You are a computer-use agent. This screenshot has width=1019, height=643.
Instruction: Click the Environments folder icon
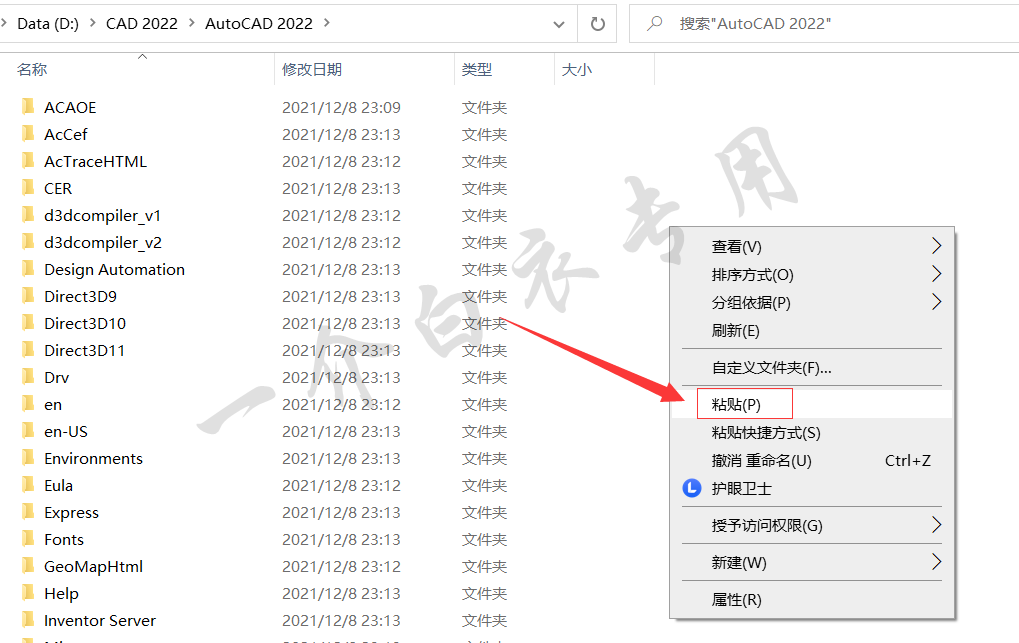pos(28,458)
